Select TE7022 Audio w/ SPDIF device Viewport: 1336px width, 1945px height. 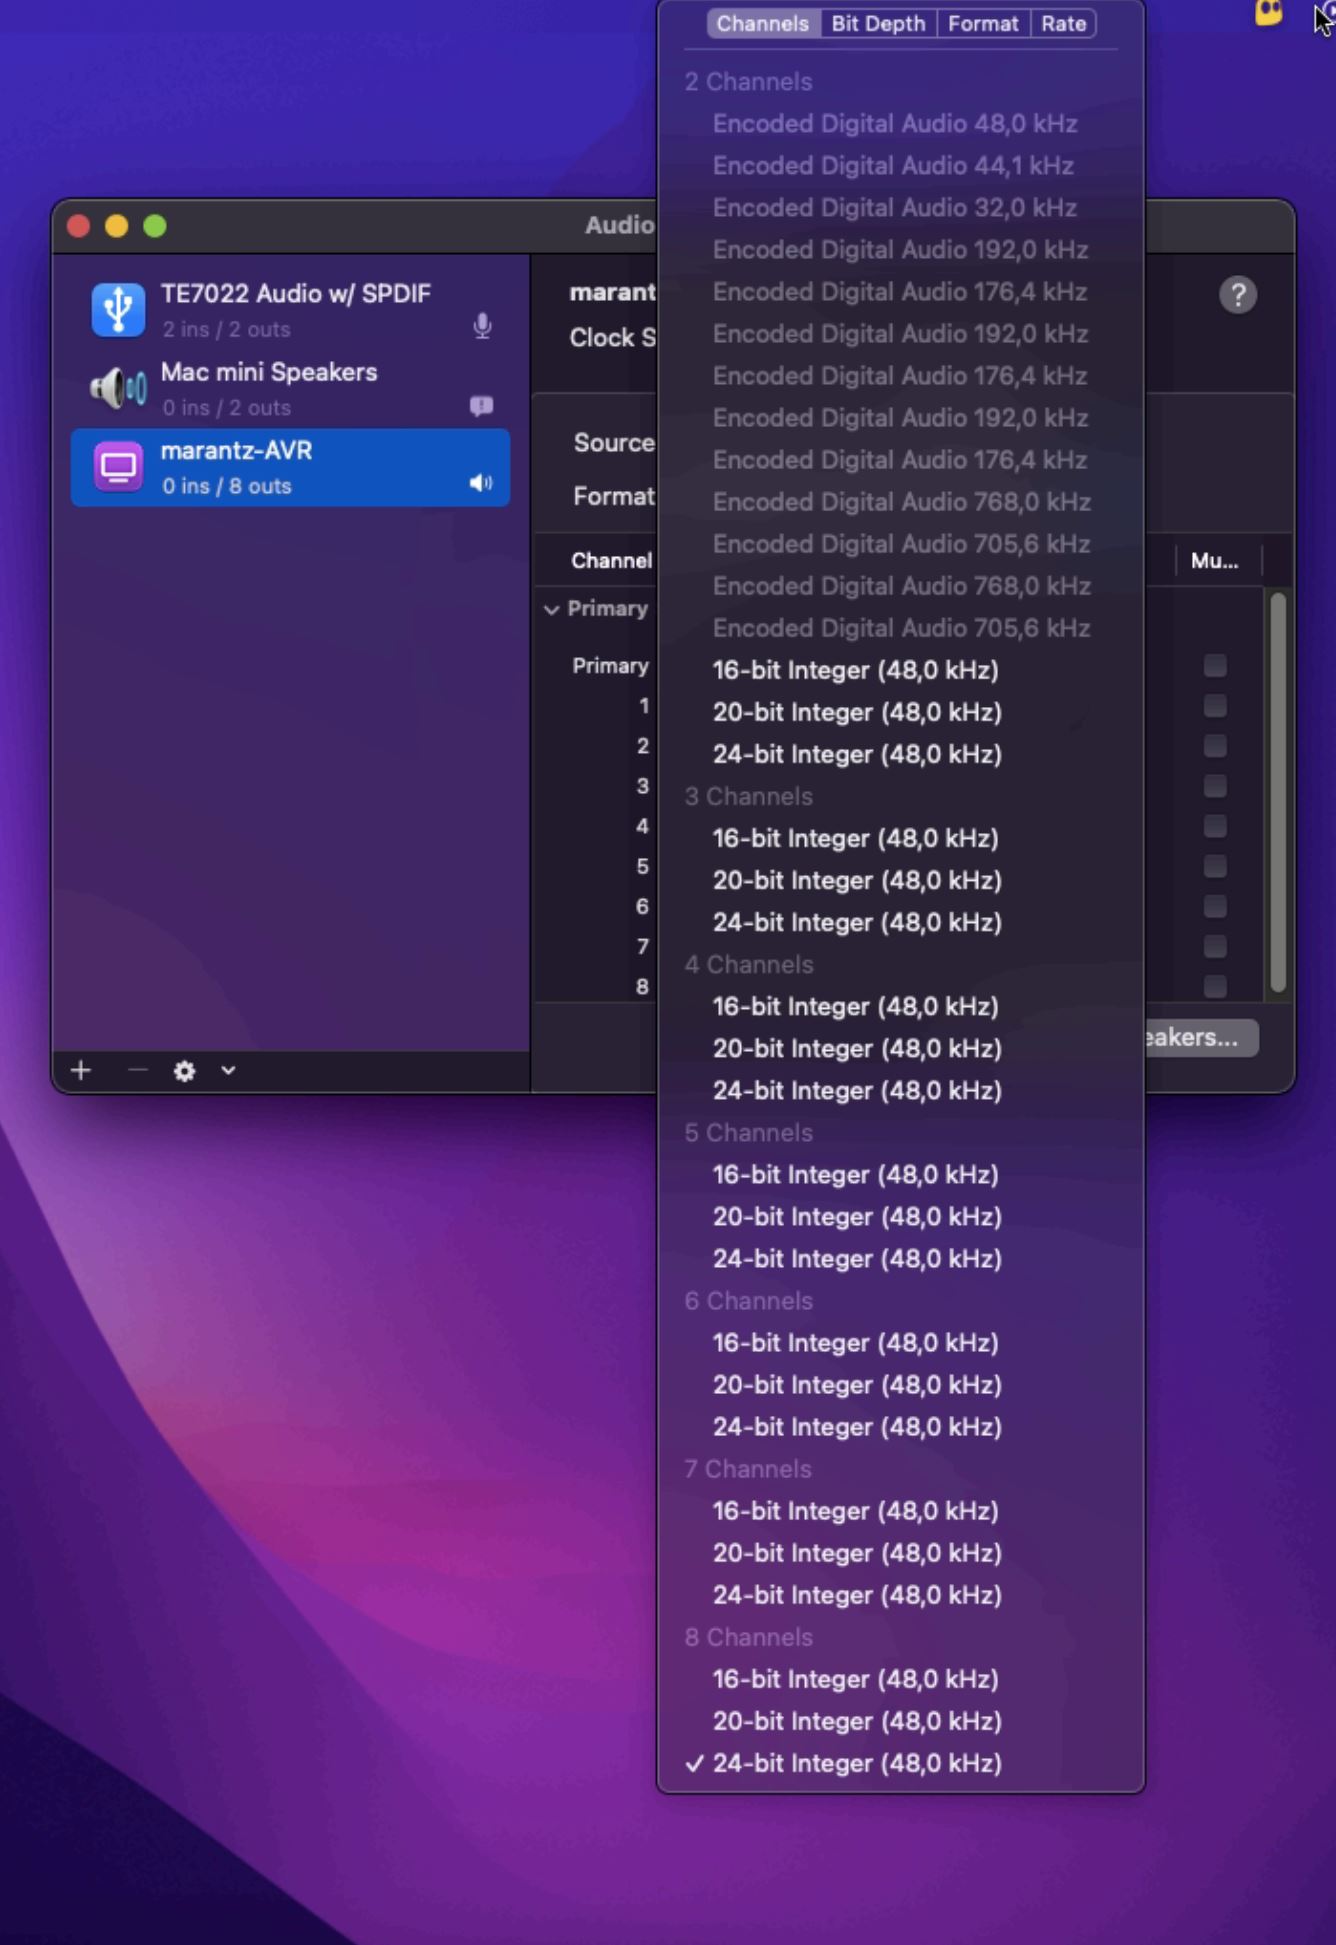tap(290, 310)
